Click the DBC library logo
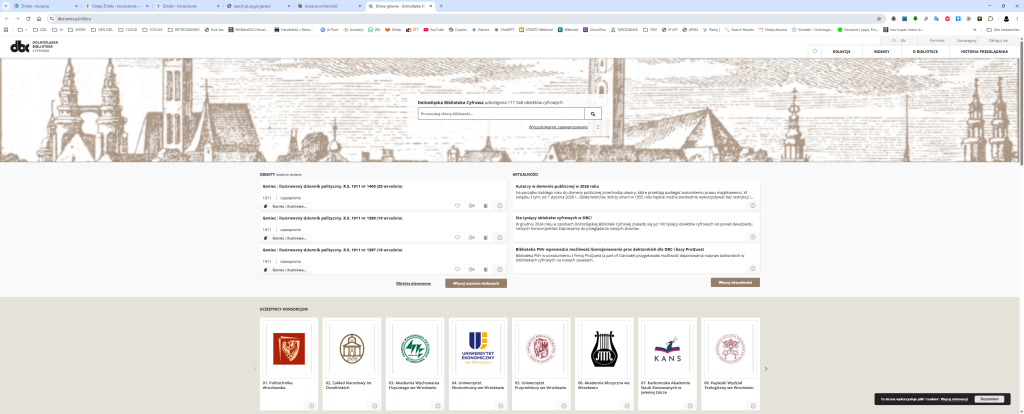 [x=35, y=46]
